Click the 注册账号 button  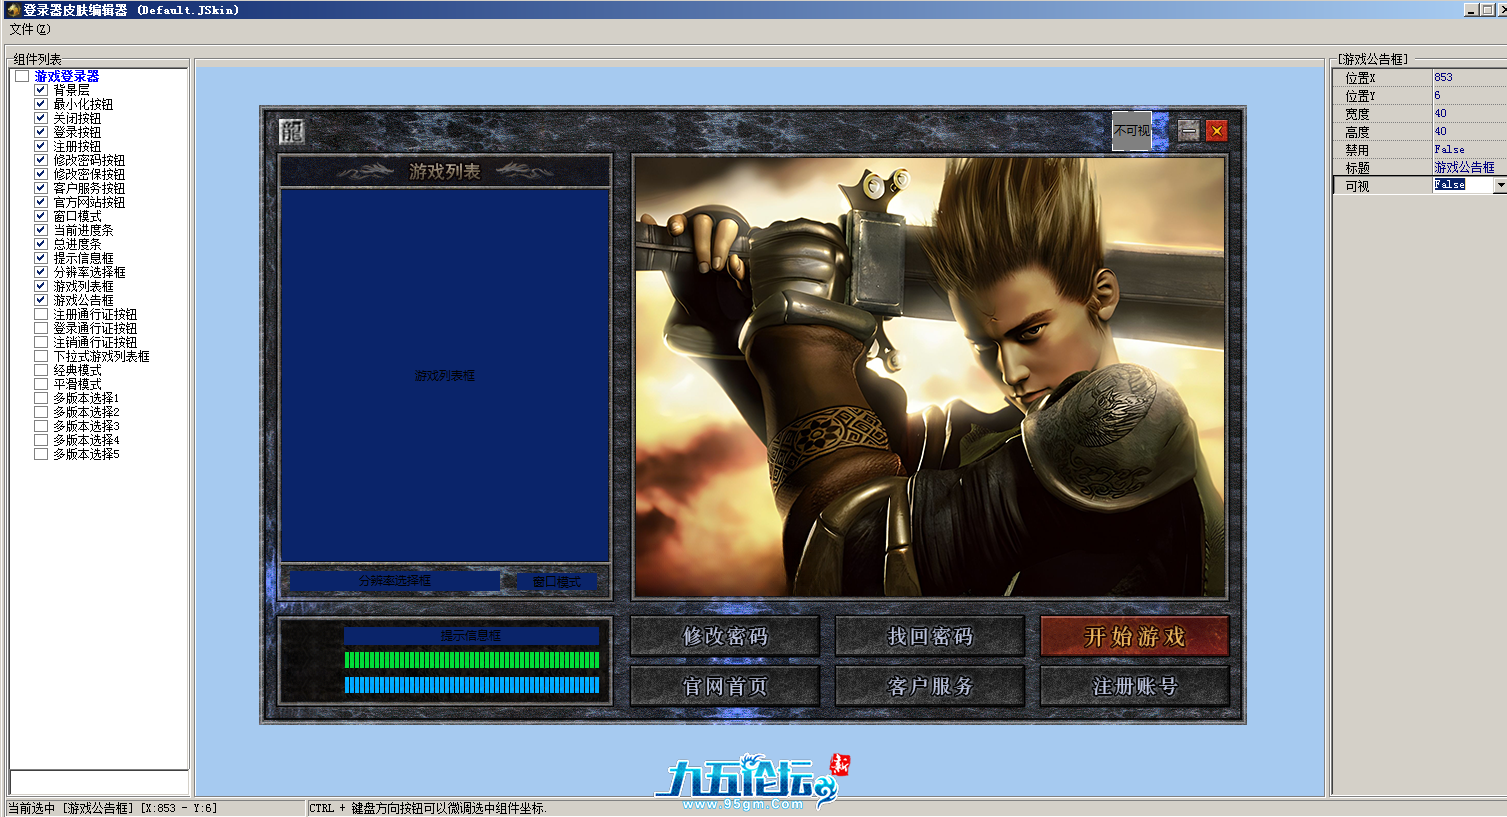(x=1134, y=686)
